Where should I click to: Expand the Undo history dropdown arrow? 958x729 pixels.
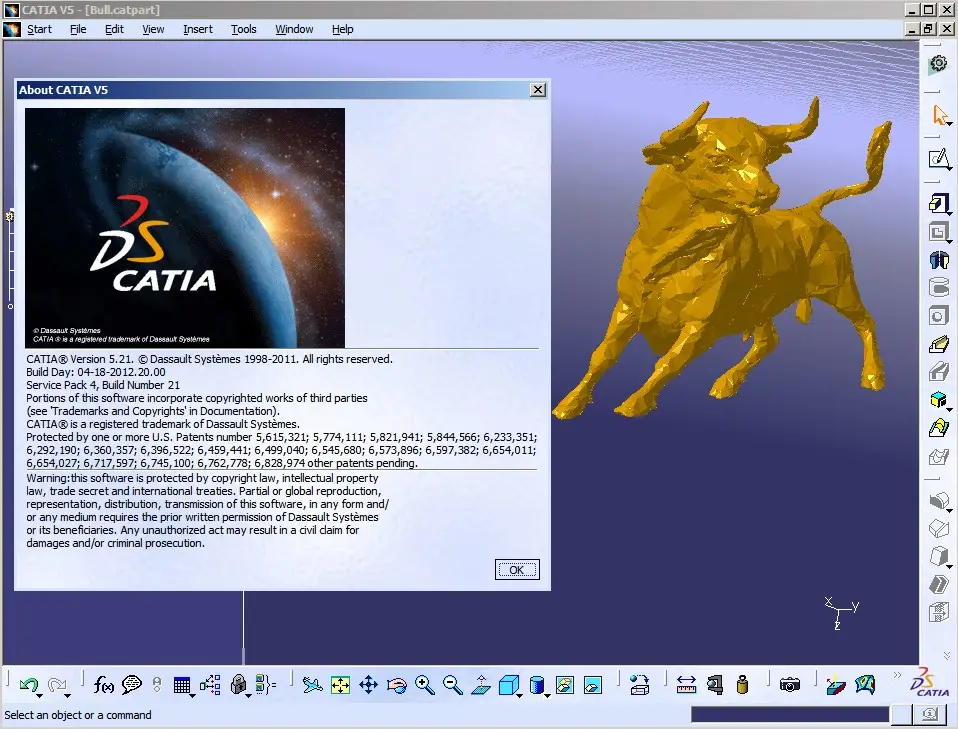point(39,696)
